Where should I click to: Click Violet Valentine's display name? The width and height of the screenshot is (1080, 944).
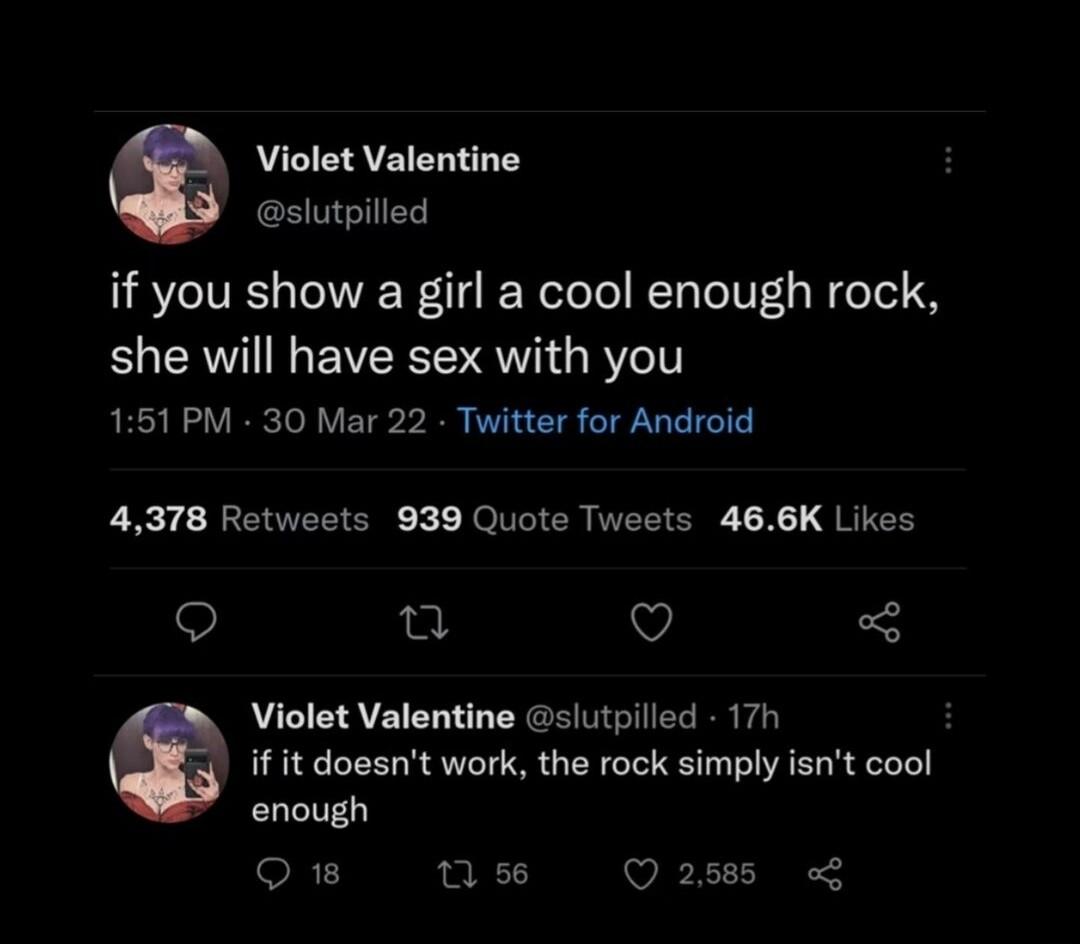click(387, 158)
